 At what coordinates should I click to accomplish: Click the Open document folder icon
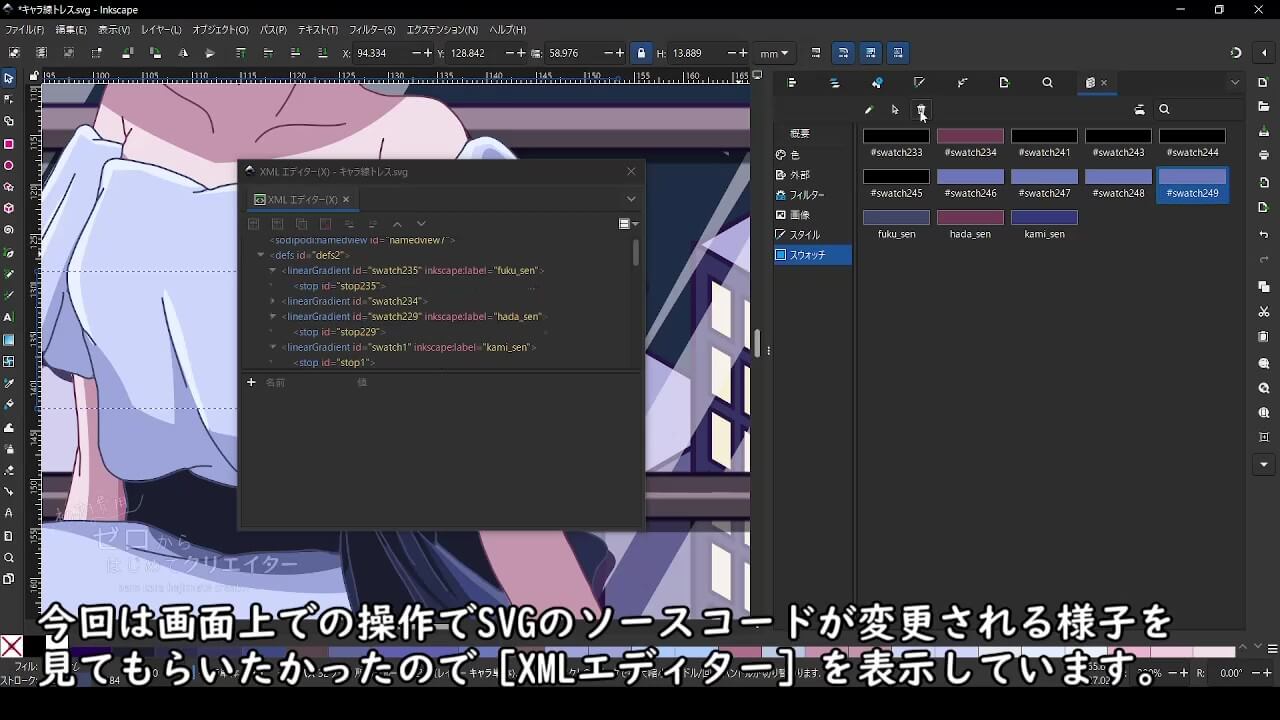point(1264,106)
